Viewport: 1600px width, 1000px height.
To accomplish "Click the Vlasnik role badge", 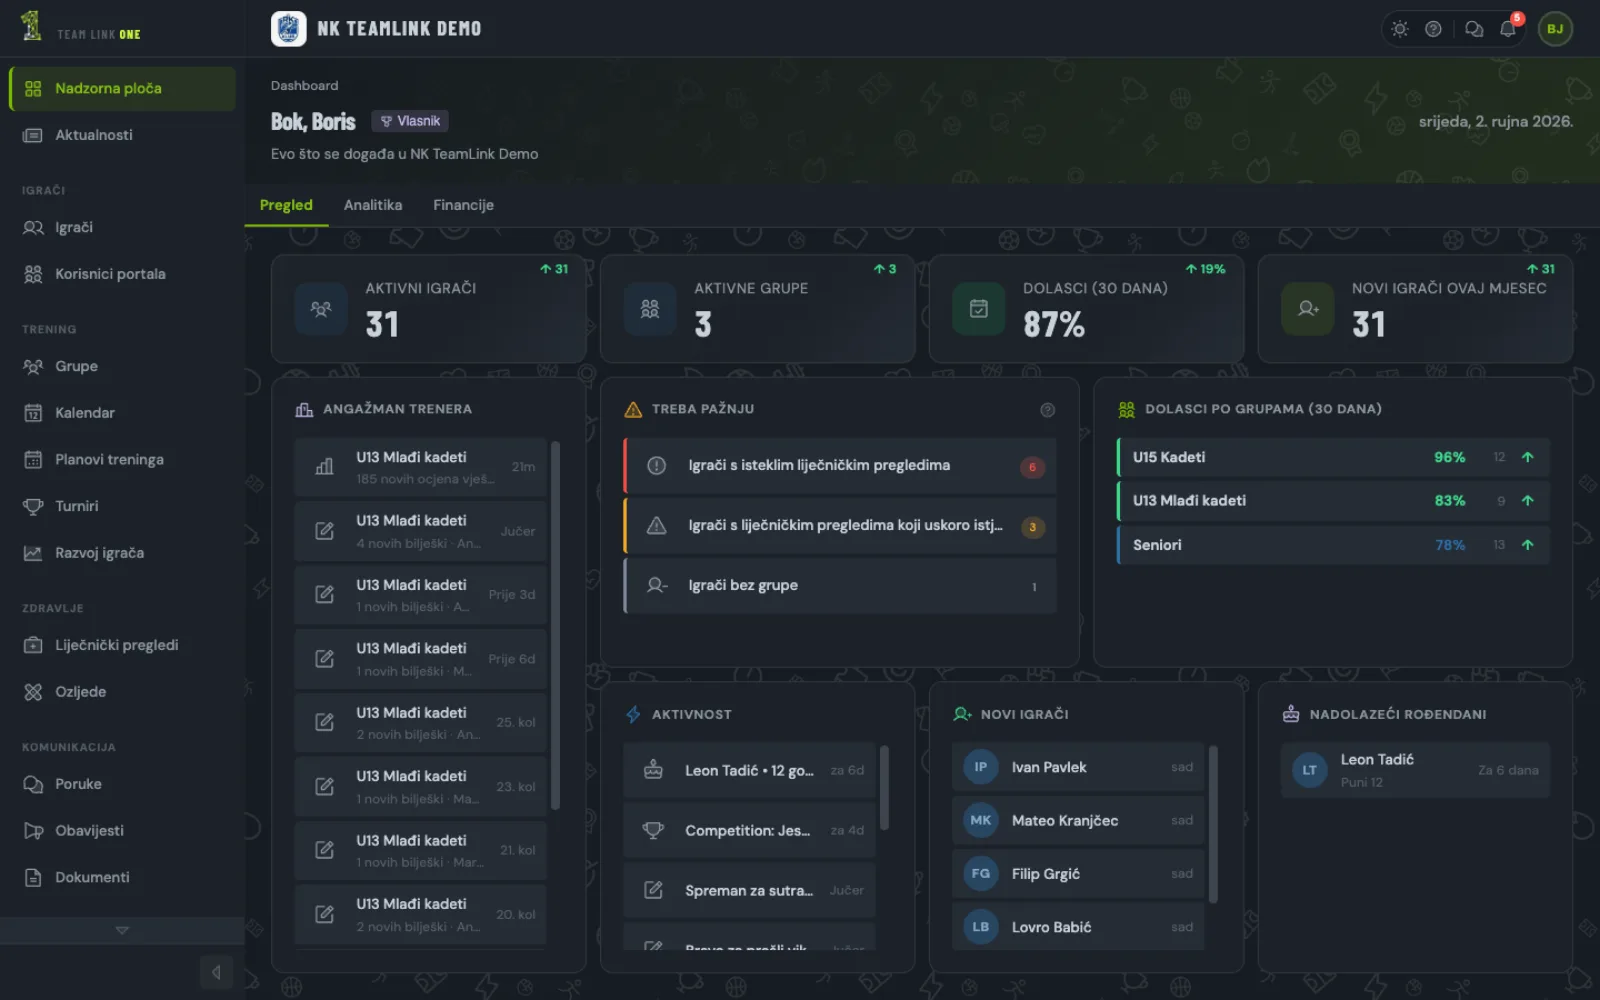I will click(x=410, y=121).
